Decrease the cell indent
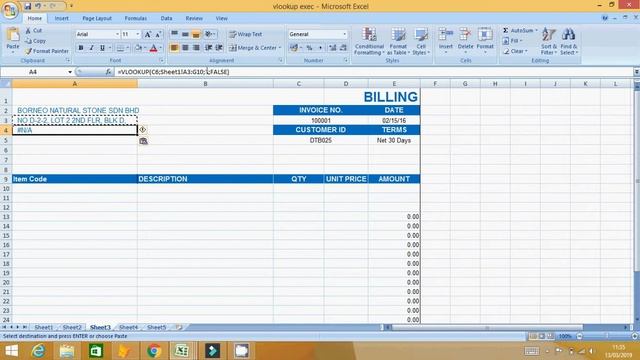Viewport: 640px width, 360px height. (x=209, y=48)
